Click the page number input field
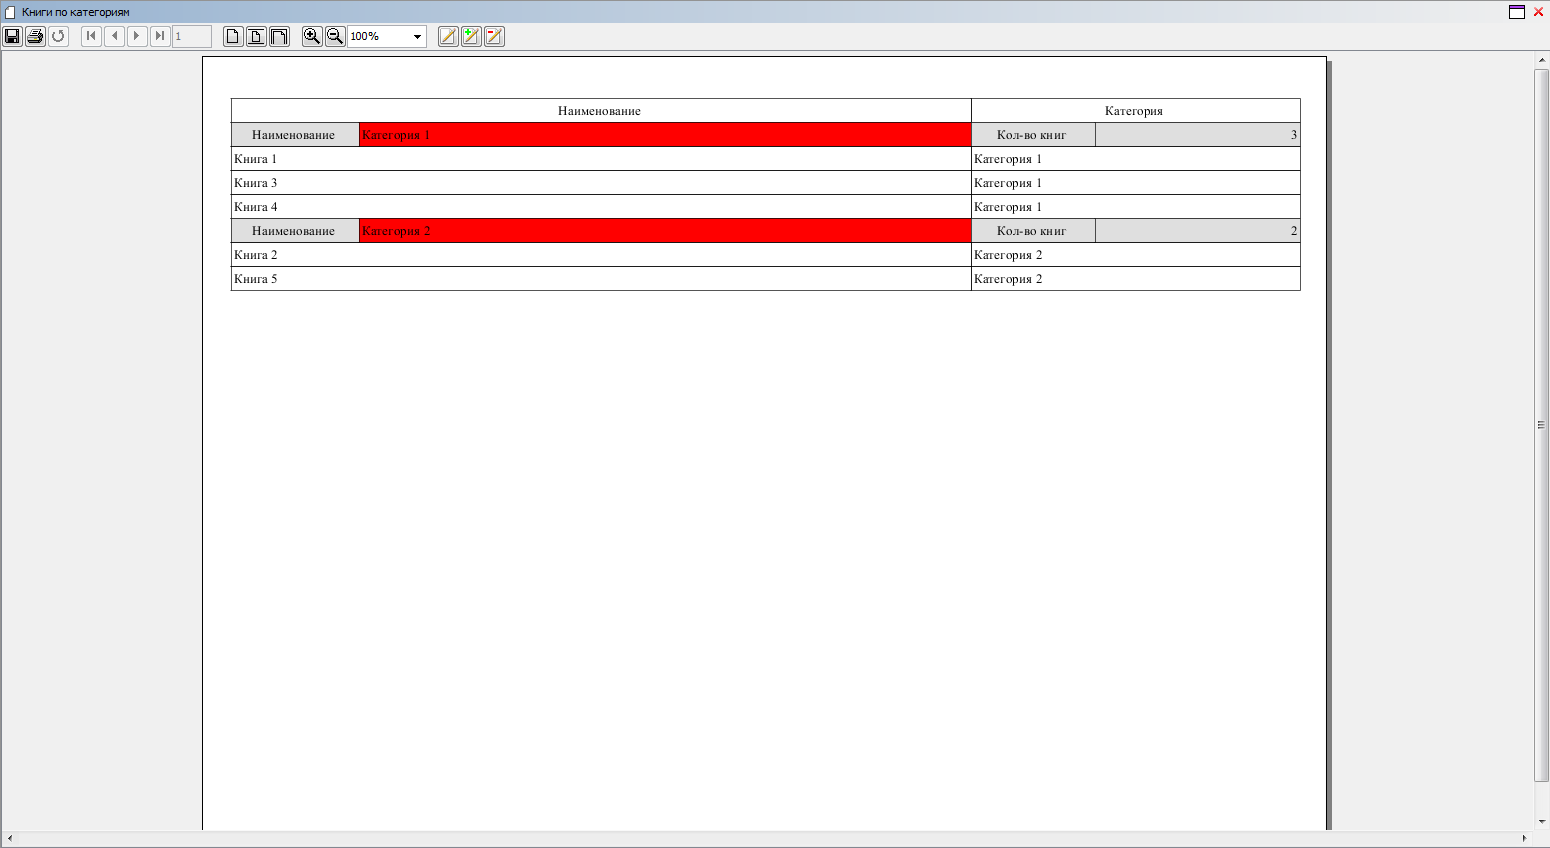Viewport: 1550px width, 848px height. click(x=192, y=37)
